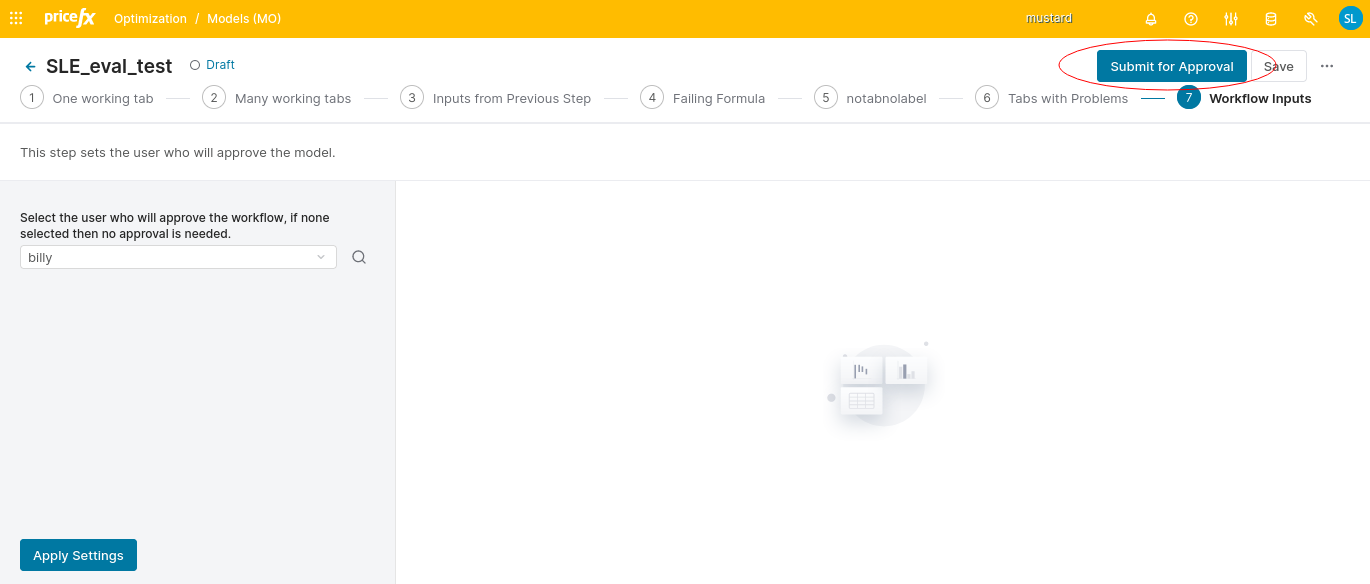
Task: Open Inputs from Previous Step
Action: [496, 98]
